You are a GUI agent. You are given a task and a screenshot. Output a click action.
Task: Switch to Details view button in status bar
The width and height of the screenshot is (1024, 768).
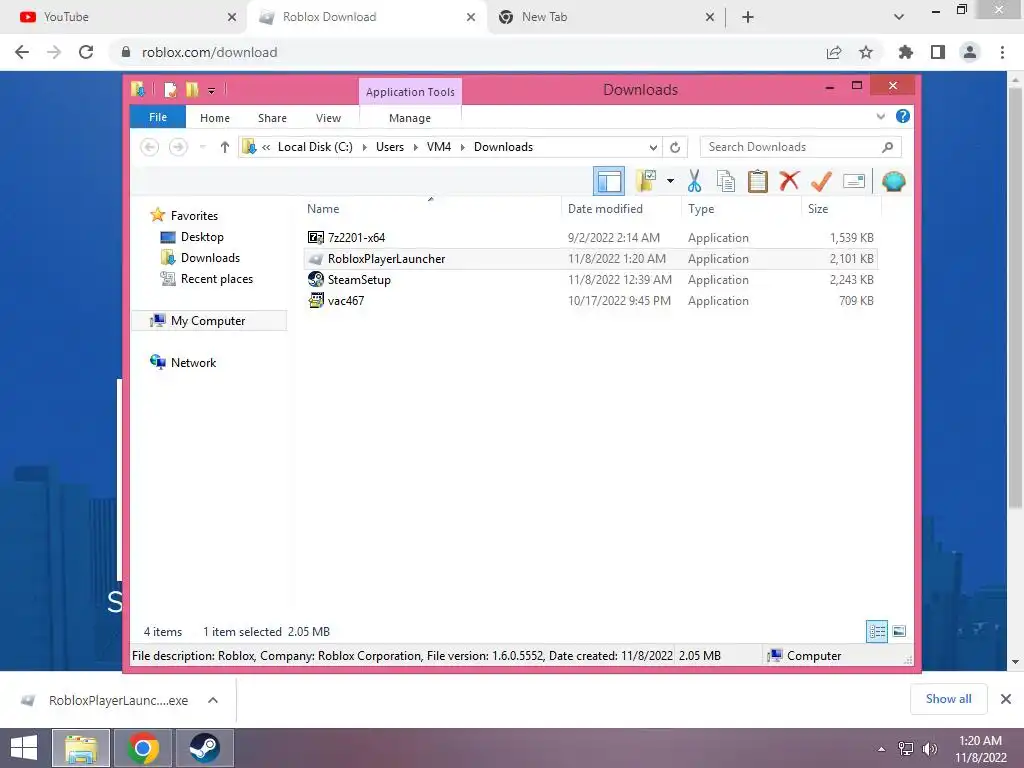click(876, 631)
